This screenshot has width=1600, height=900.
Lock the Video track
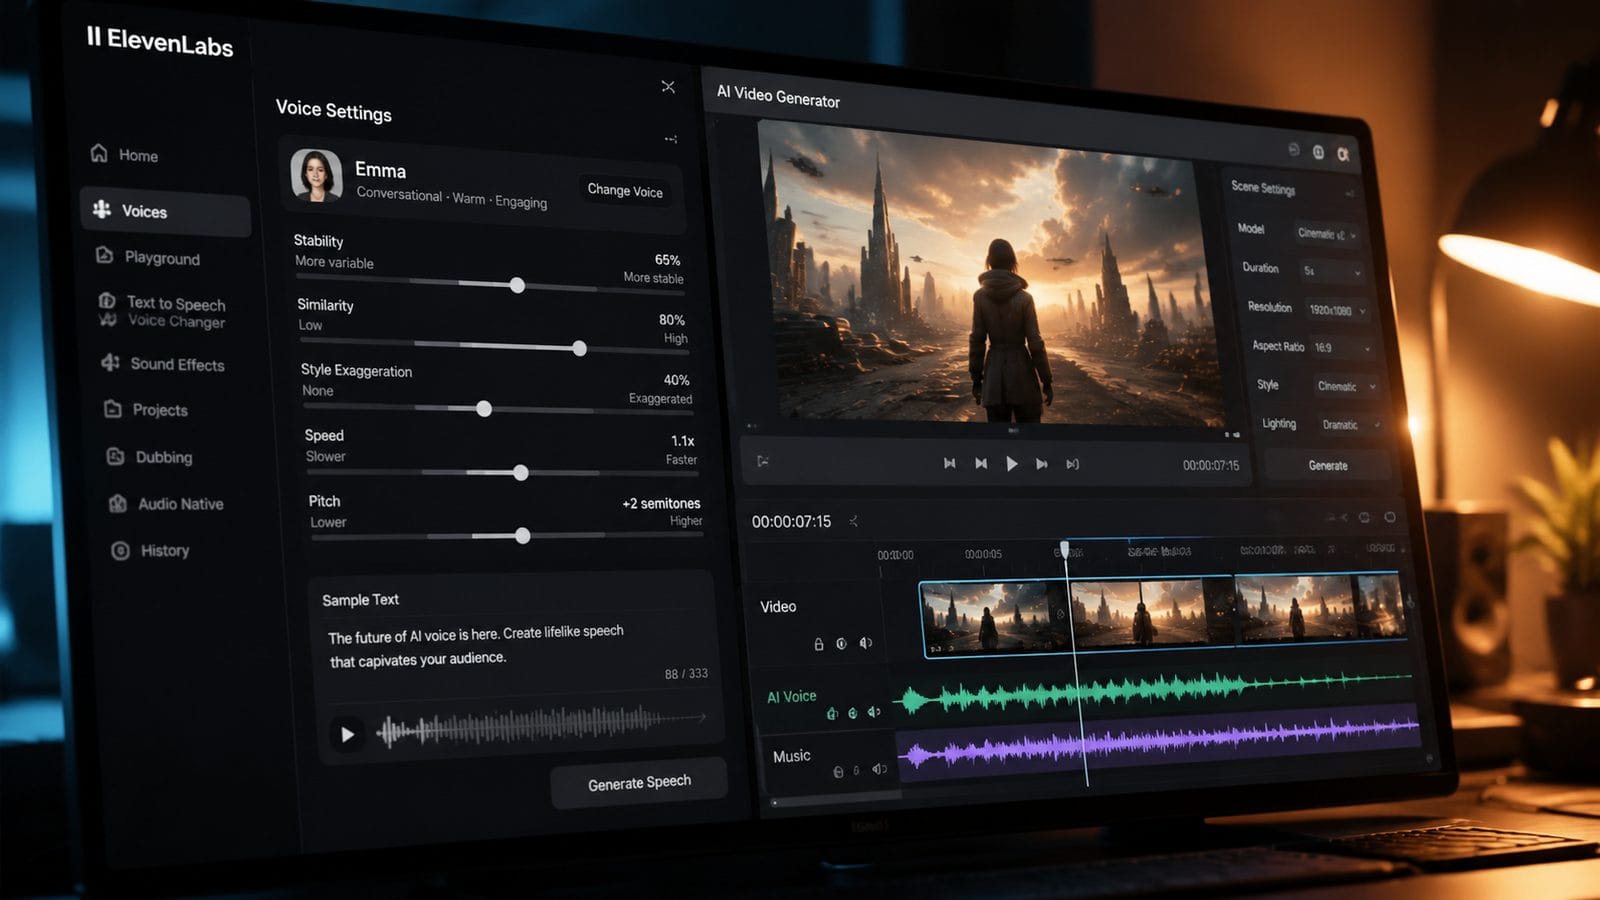(x=818, y=644)
